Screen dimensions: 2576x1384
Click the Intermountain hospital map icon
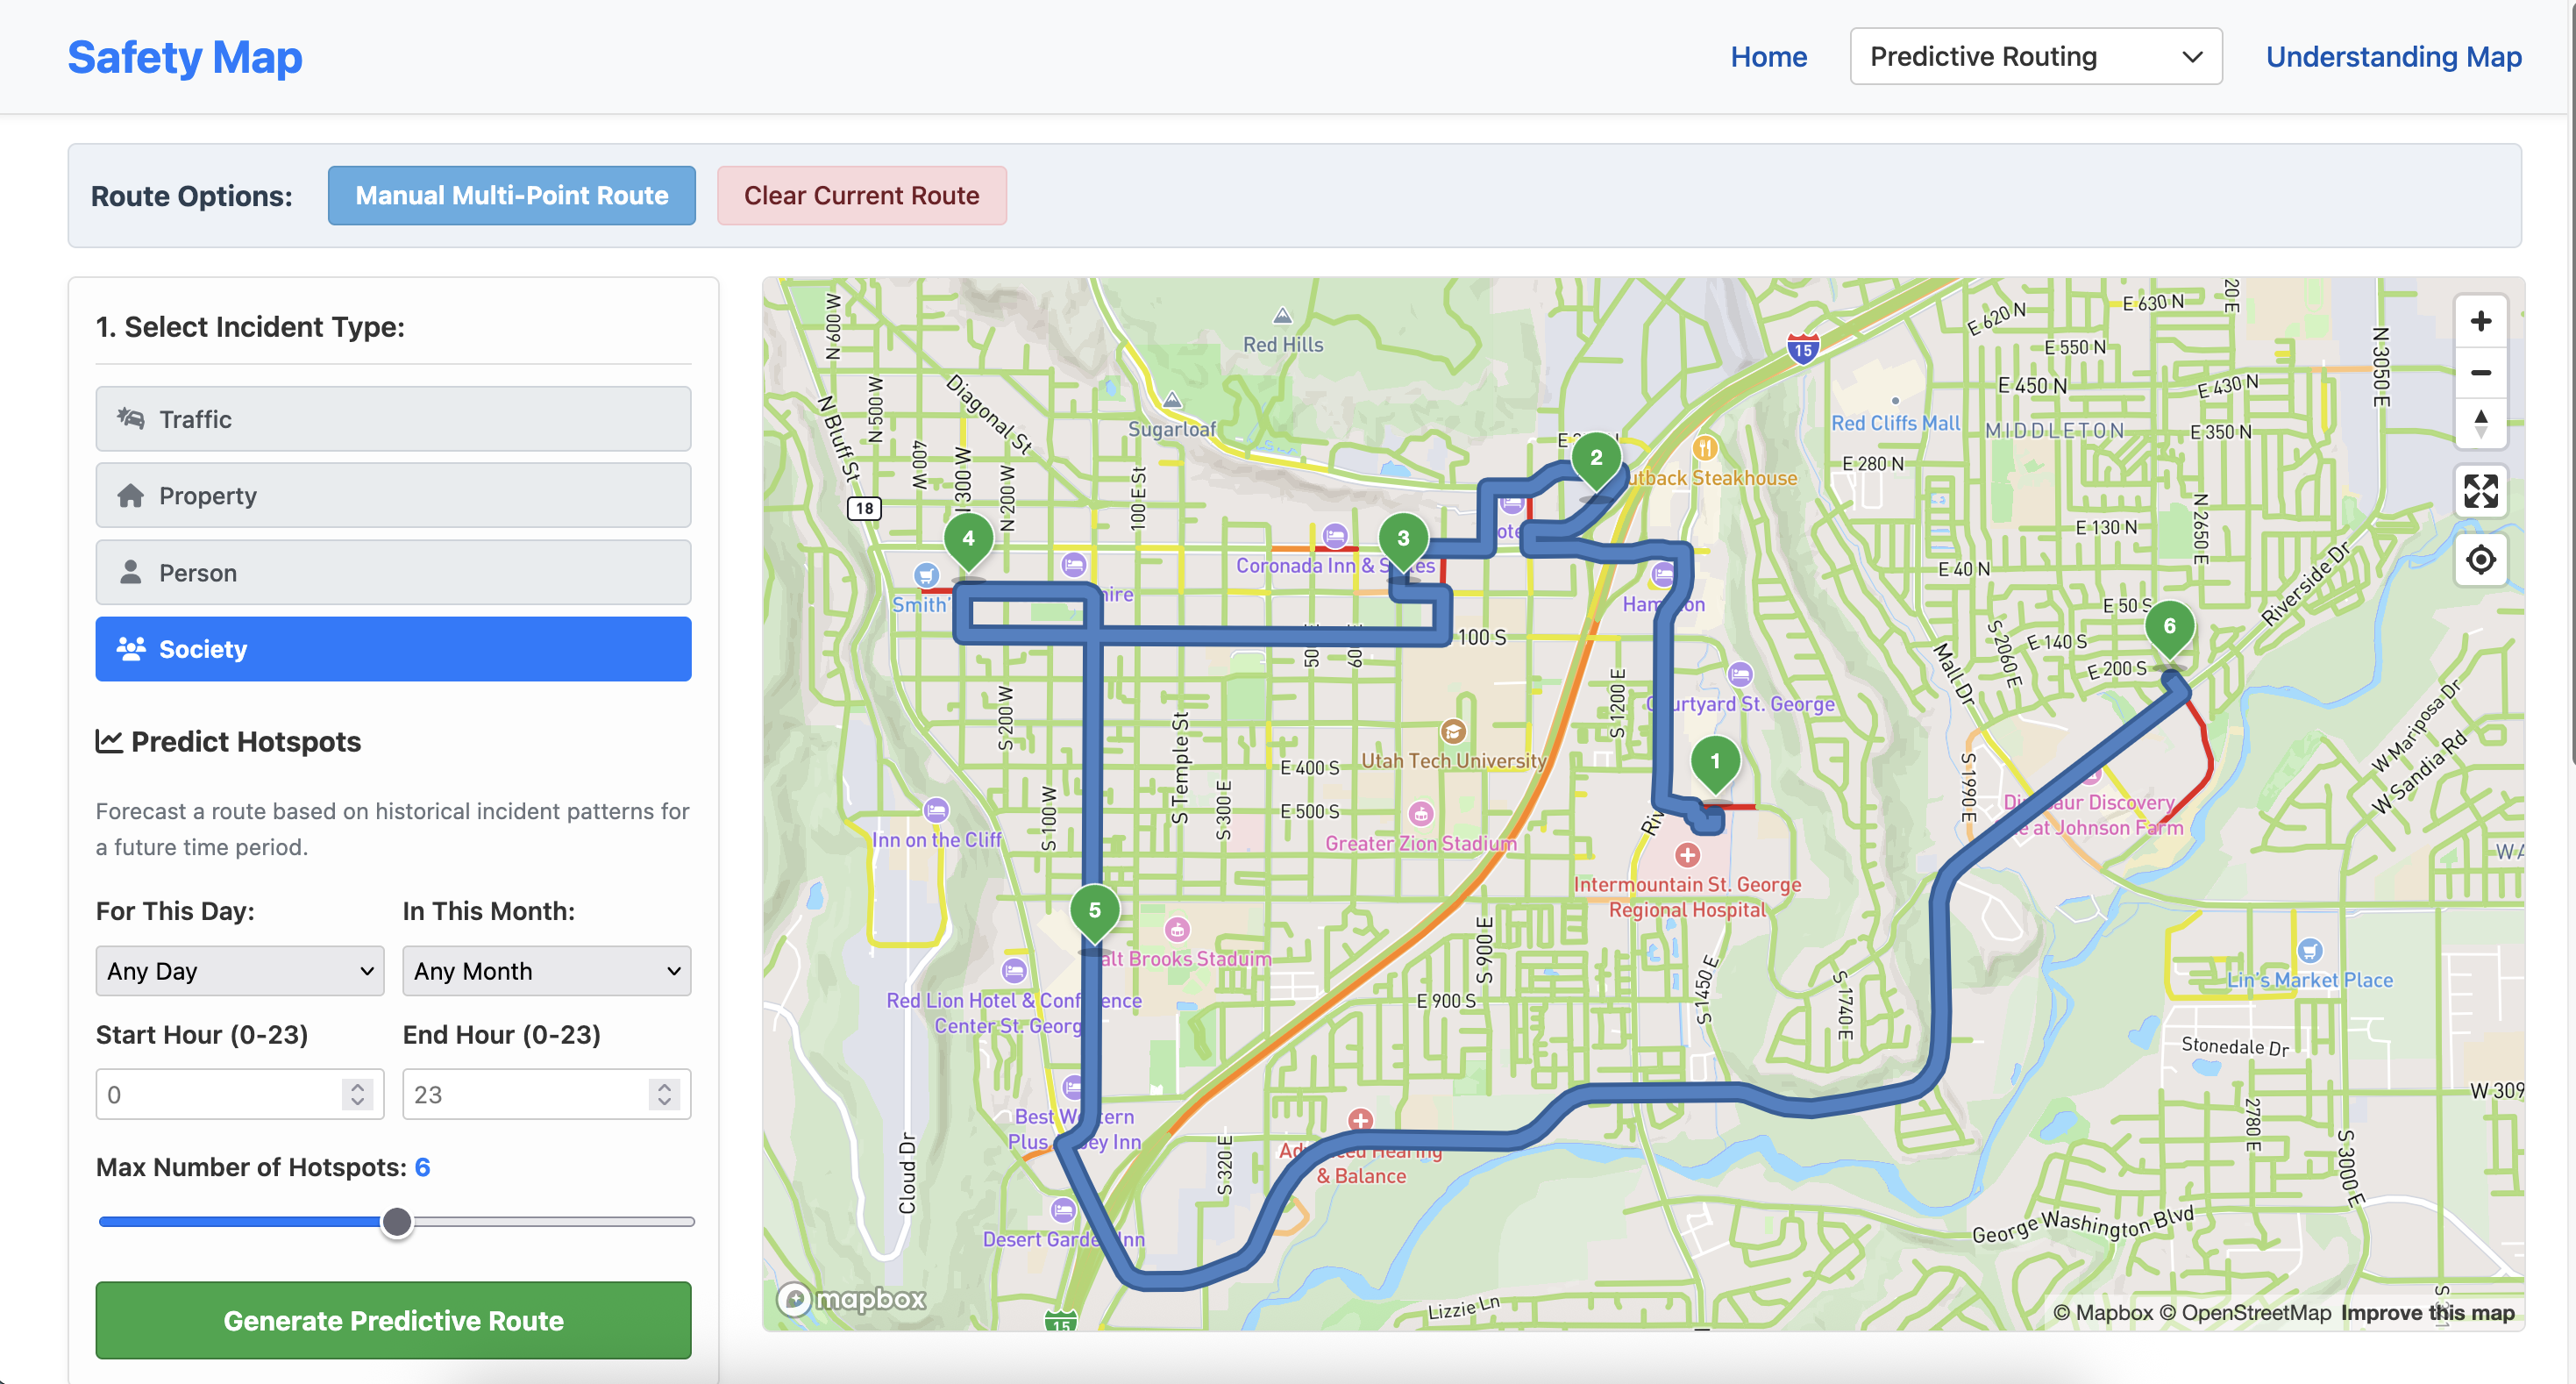click(x=1687, y=855)
